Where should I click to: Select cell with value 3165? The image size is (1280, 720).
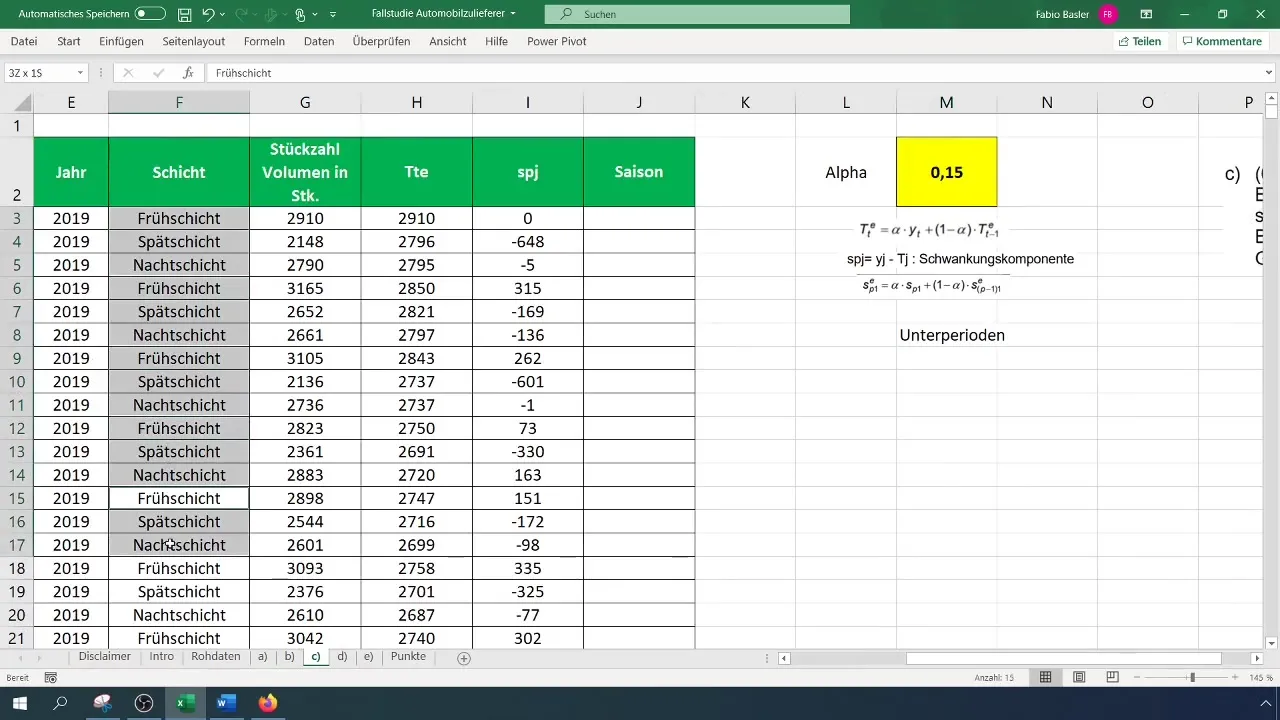click(x=305, y=289)
